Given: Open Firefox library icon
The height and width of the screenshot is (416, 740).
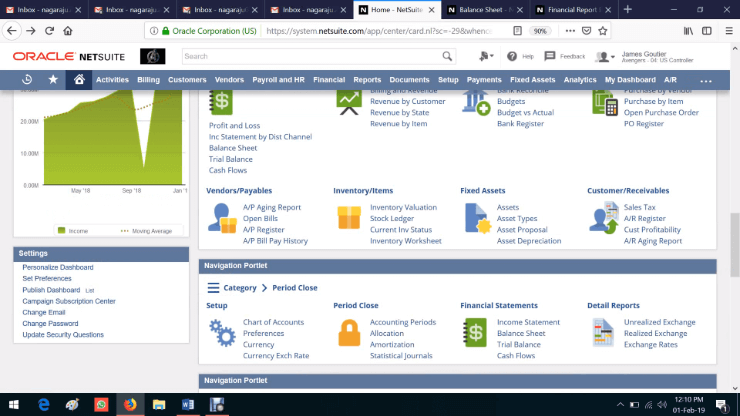Looking at the screenshot, I should point(688,31).
